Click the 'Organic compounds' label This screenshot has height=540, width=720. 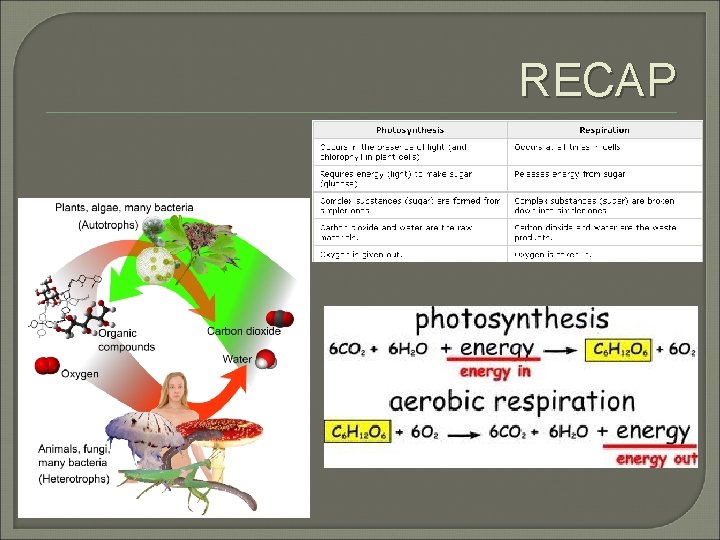[126, 340]
